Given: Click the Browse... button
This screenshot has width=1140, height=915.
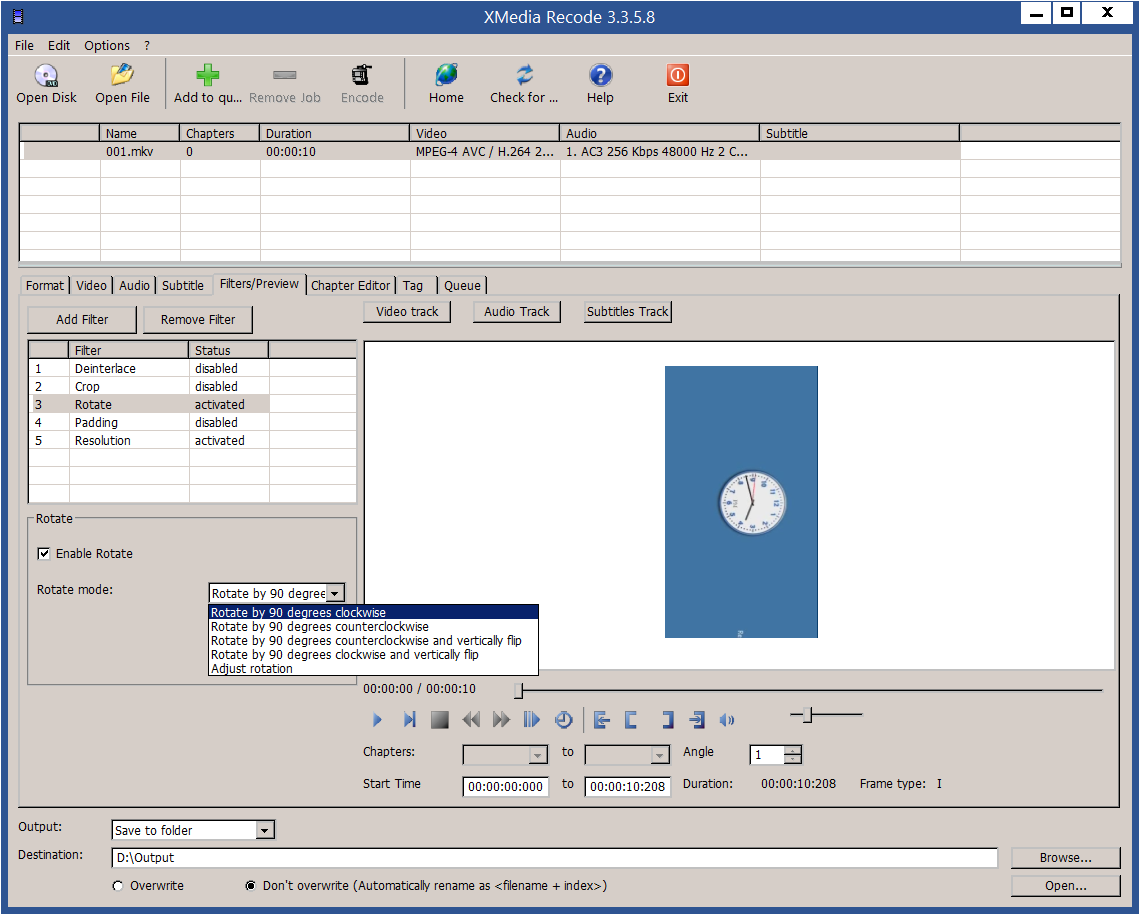Looking at the screenshot, I should coord(1066,858).
